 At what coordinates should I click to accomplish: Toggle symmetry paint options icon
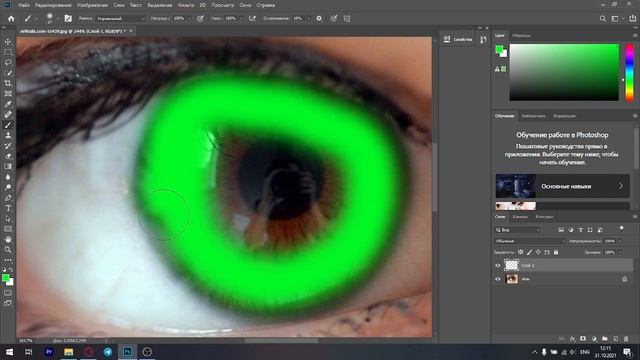[x=347, y=18]
